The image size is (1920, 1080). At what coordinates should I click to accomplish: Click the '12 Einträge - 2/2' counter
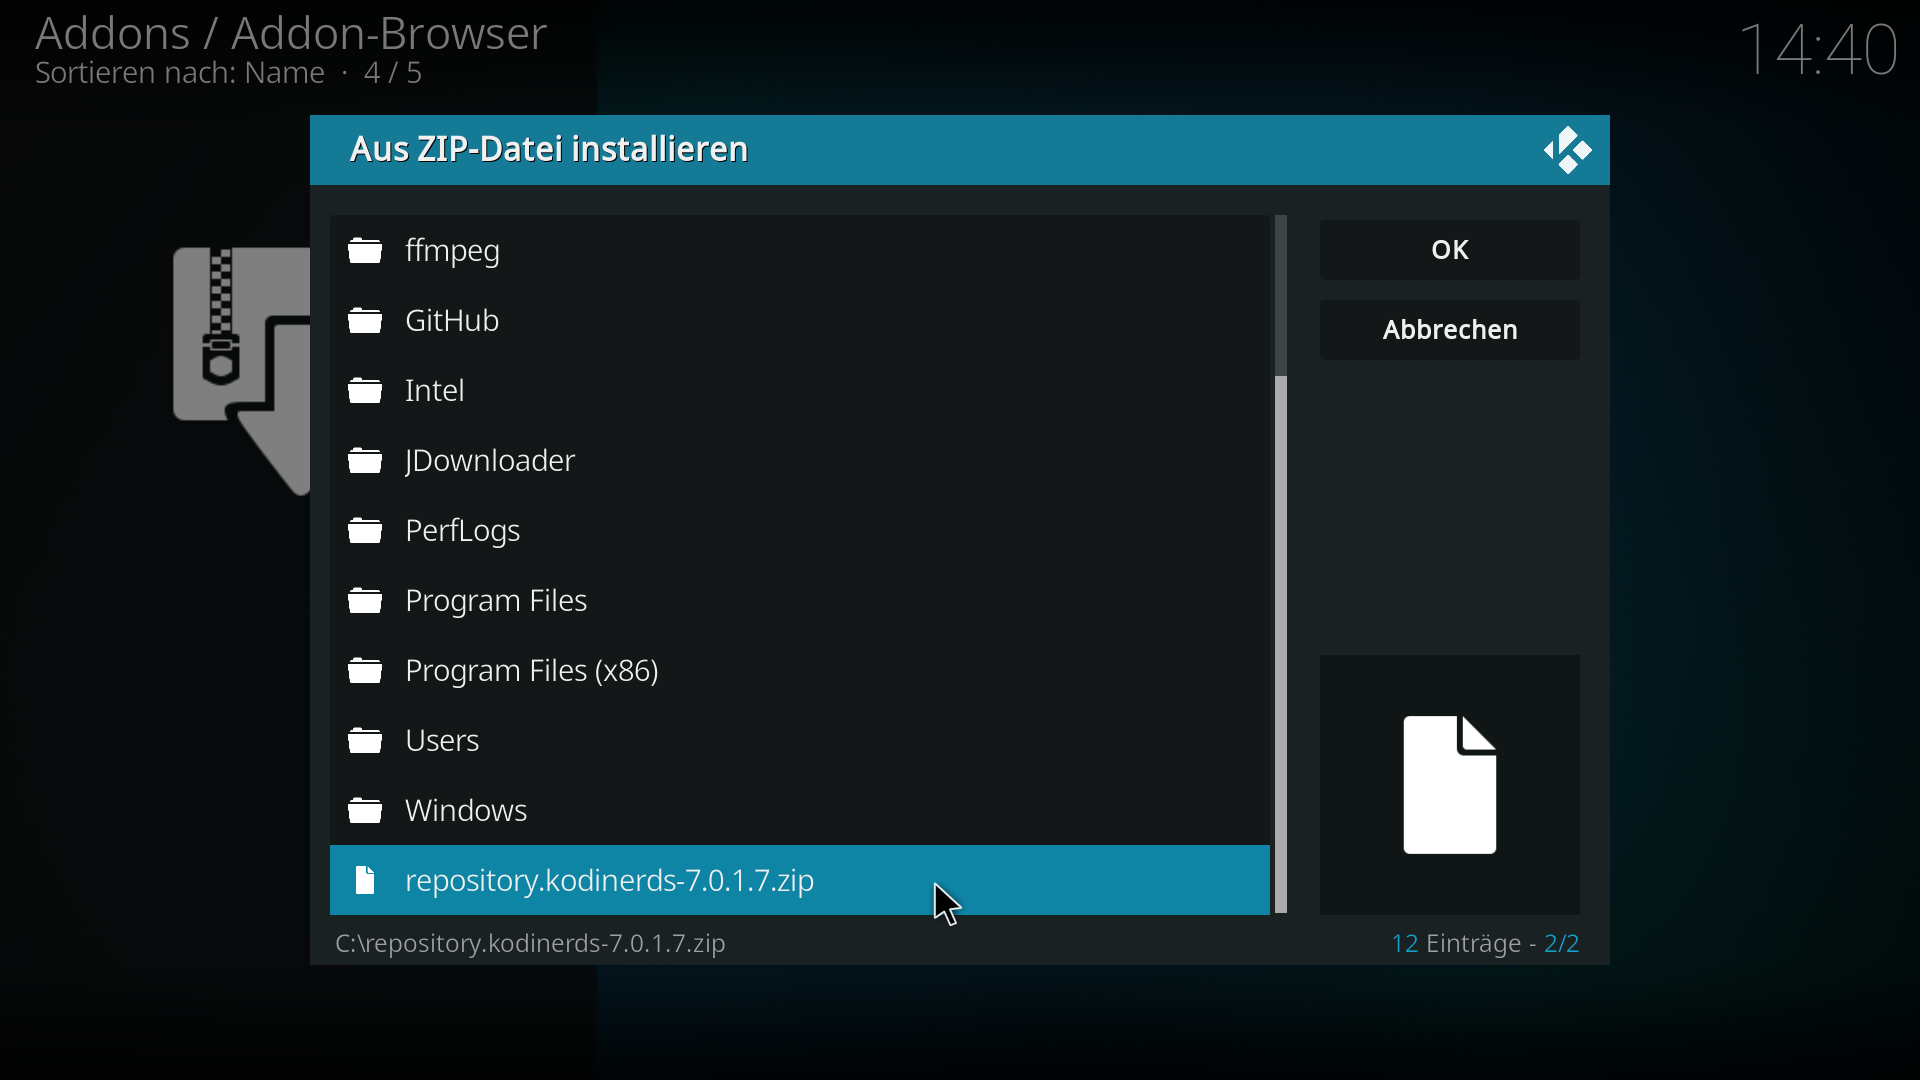pos(1486,944)
